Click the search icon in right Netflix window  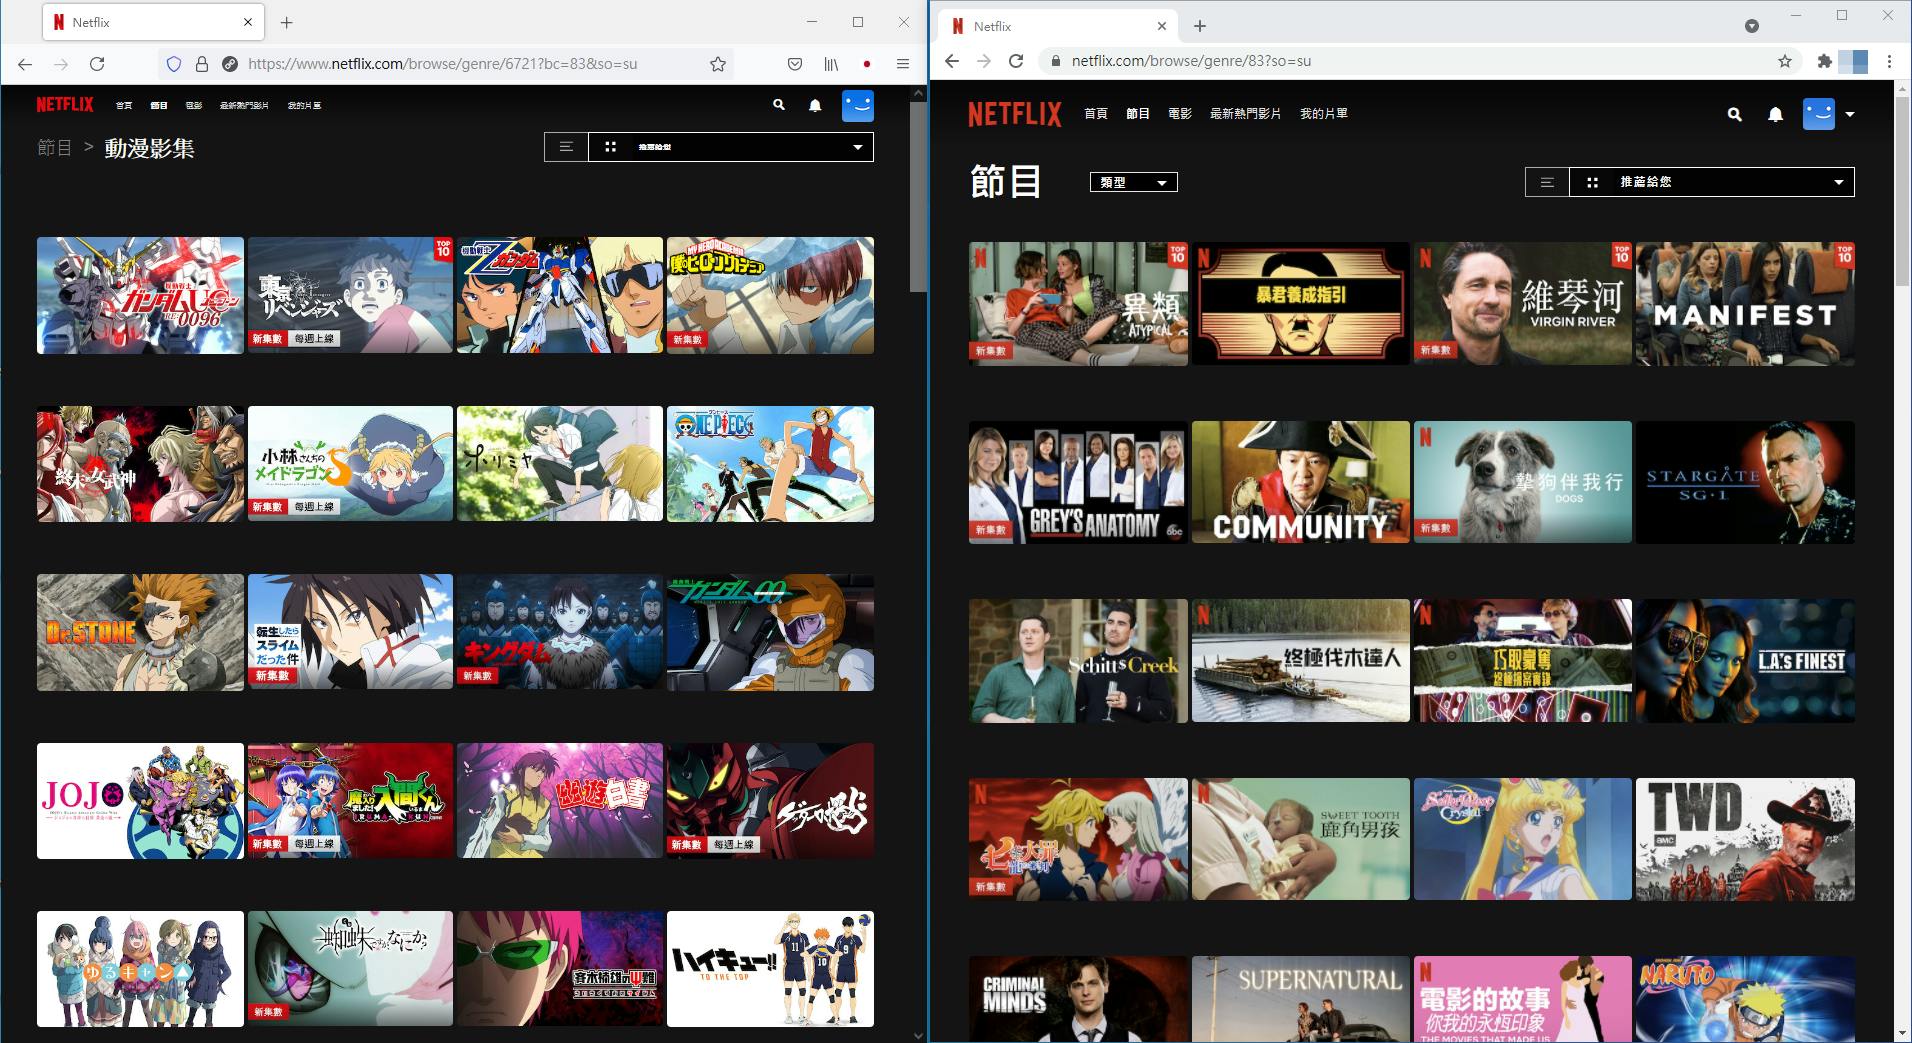1734,115
